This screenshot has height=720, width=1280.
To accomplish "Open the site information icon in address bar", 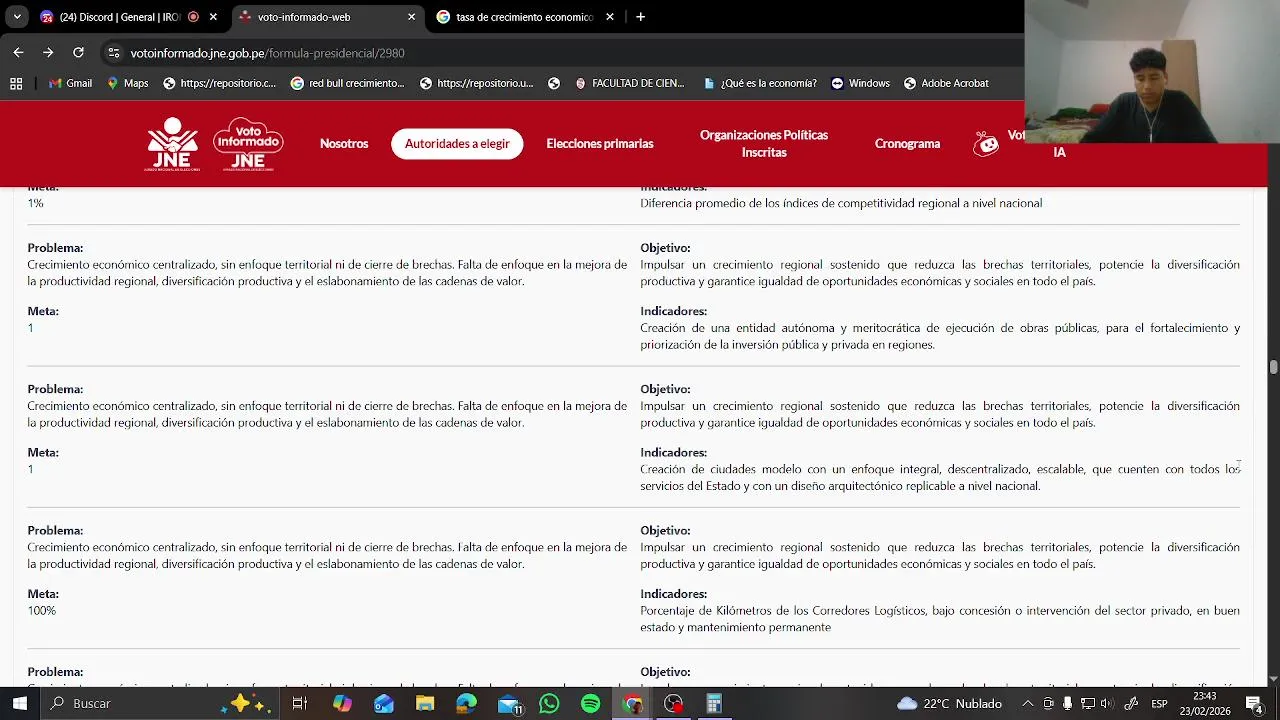I will (x=113, y=53).
